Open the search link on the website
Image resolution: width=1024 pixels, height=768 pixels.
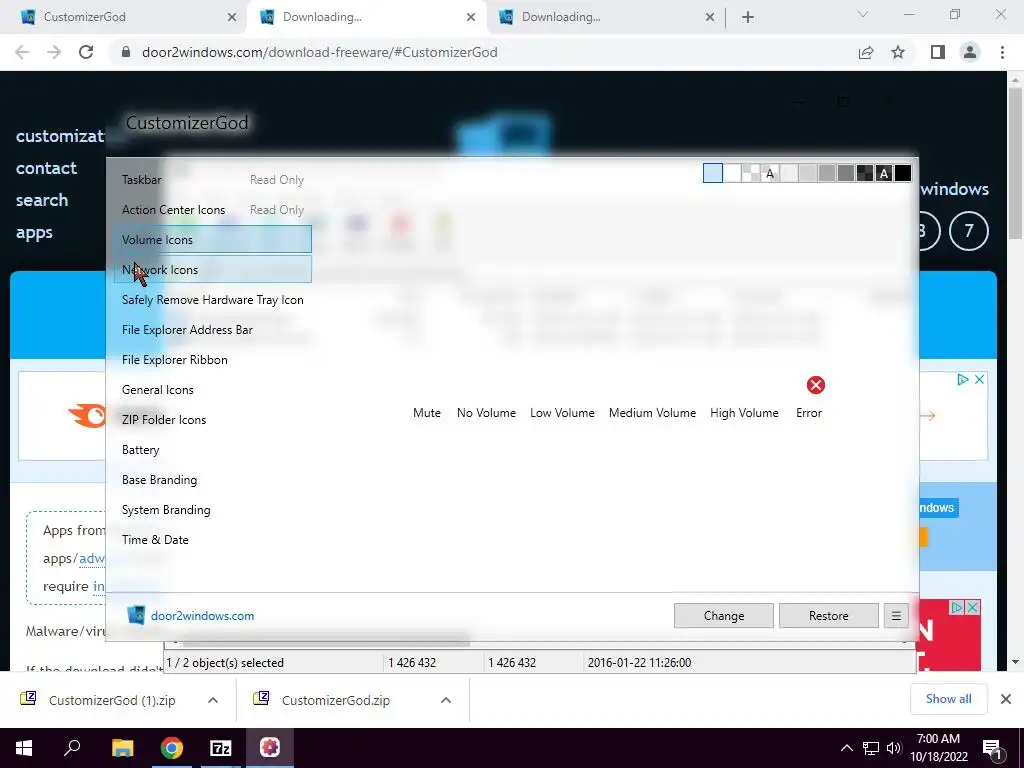[42, 200]
